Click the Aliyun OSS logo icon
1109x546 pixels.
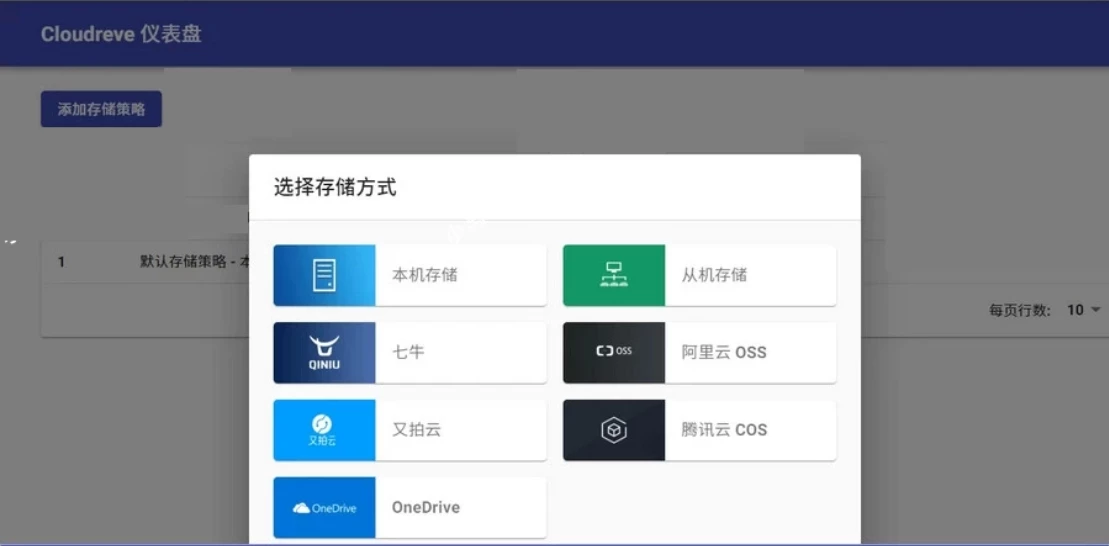point(613,352)
